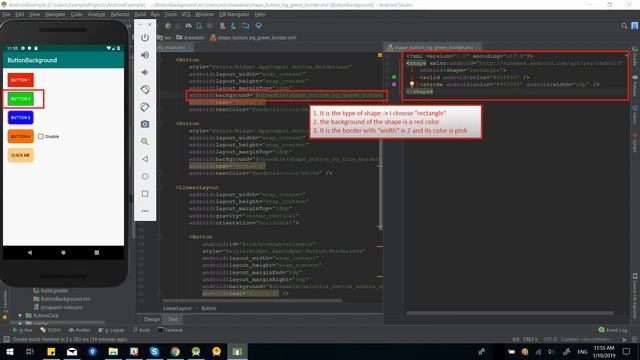The height and width of the screenshot is (360, 640).
Task: Open the Profiler tool window
Action: click(80, 330)
